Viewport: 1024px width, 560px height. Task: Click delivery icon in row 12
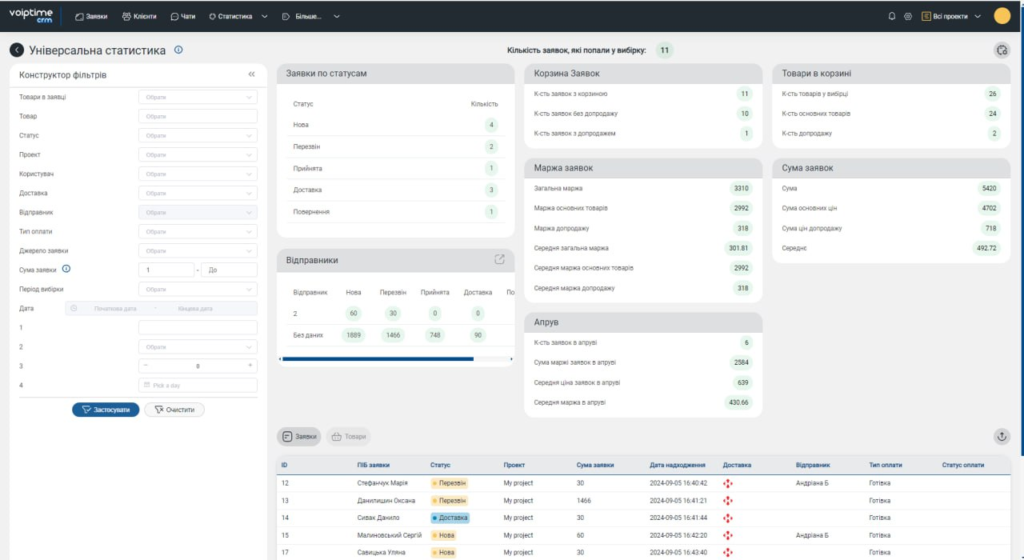pos(728,483)
